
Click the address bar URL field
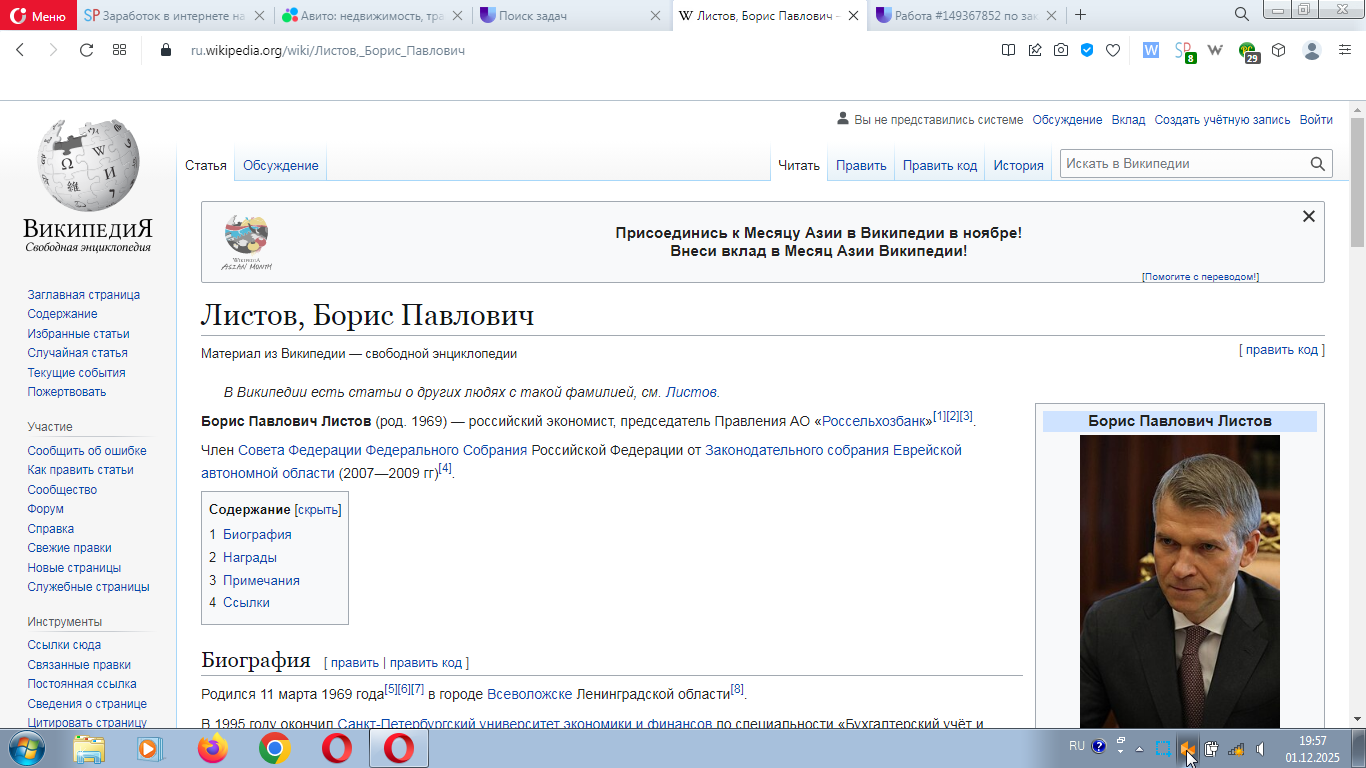(580, 50)
